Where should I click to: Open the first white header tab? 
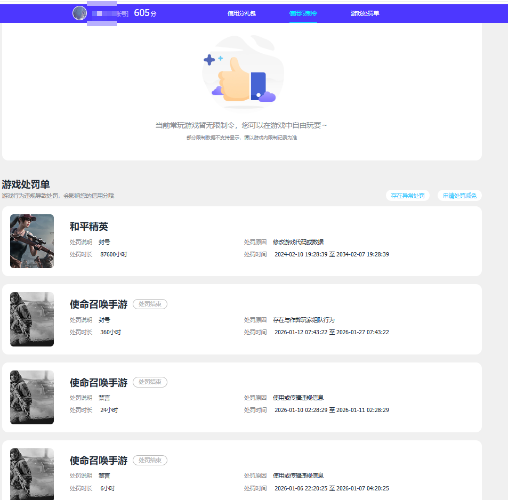242,13
